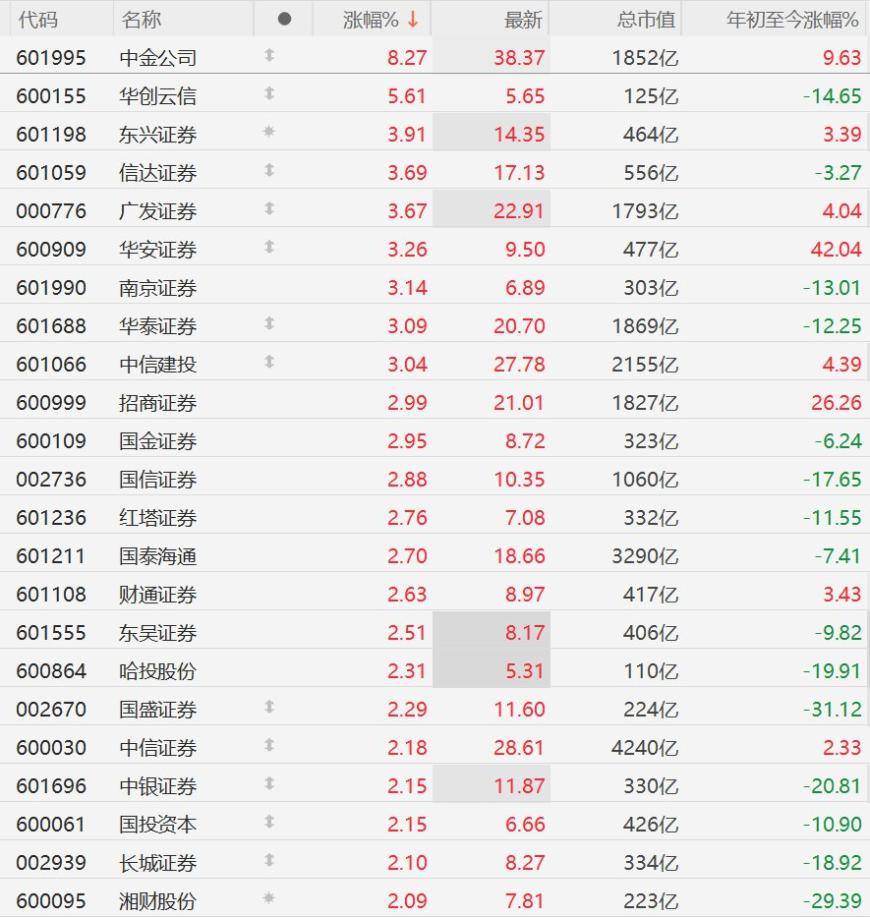Viewport: 870px width, 917px height.
Task: Click the gain value 8.27 for 中金公司
Action: pos(407,58)
